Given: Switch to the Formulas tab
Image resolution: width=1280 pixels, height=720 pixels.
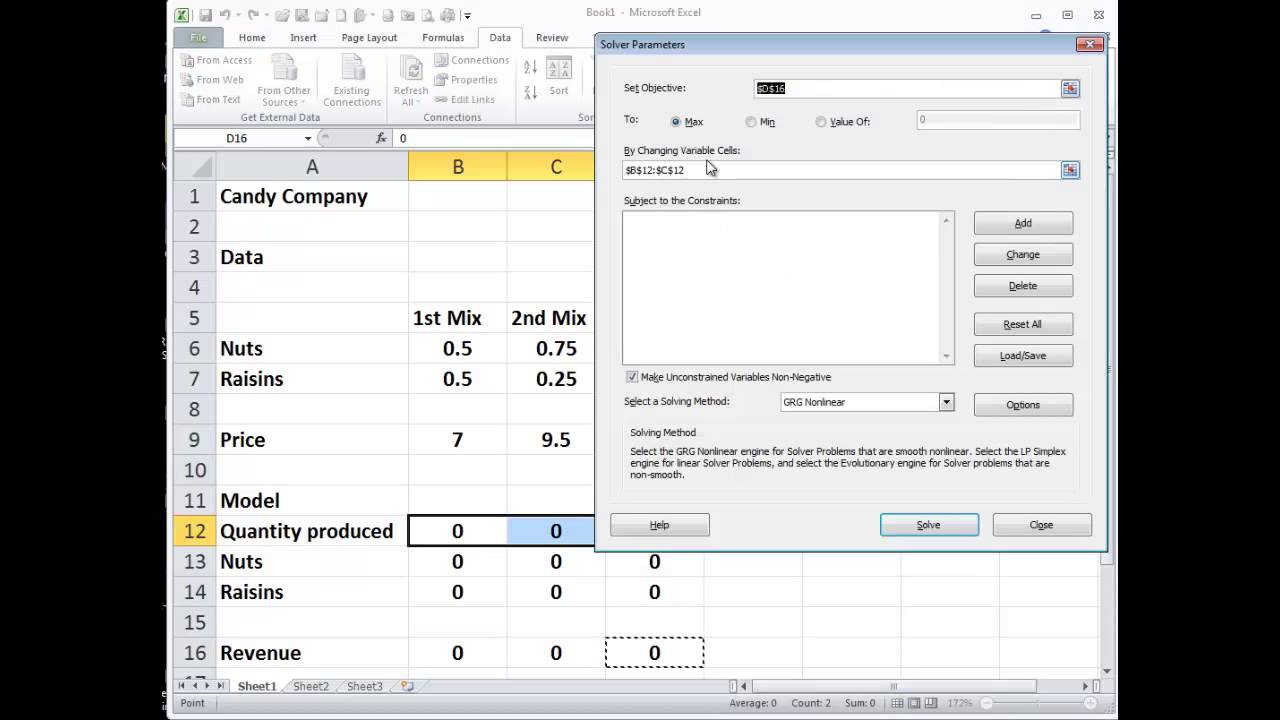Looking at the screenshot, I should click(443, 38).
